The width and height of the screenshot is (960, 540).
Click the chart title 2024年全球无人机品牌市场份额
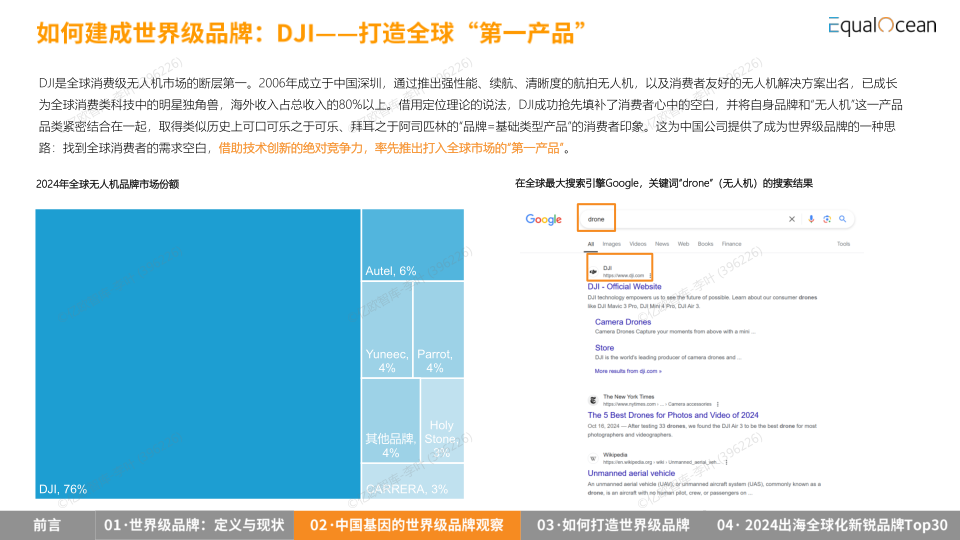(x=107, y=184)
